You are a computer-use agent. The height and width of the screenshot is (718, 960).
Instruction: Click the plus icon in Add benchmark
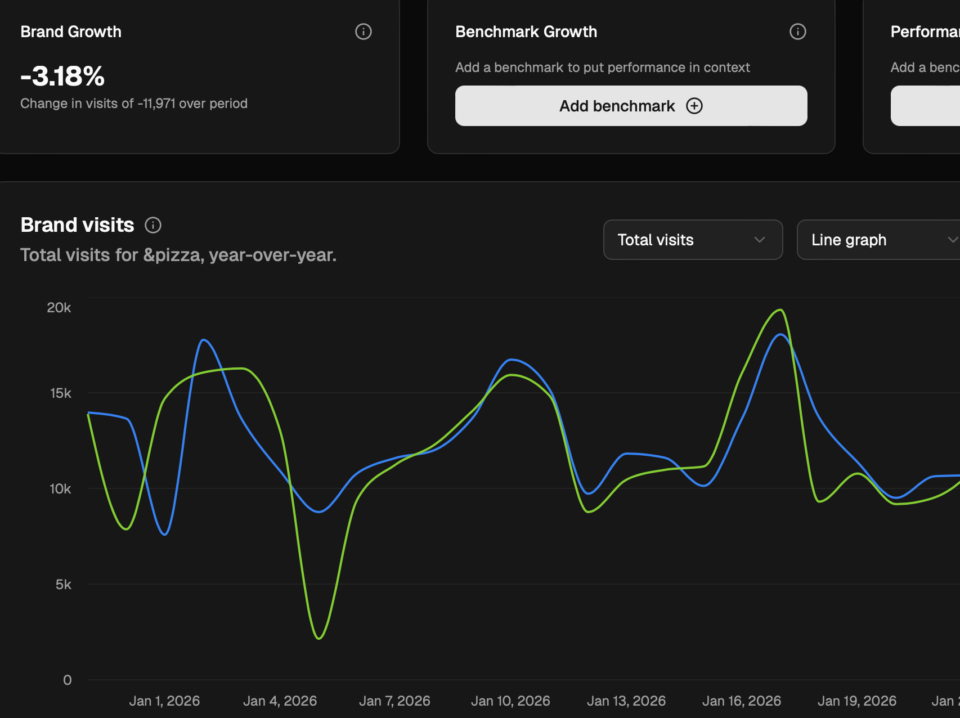694,106
